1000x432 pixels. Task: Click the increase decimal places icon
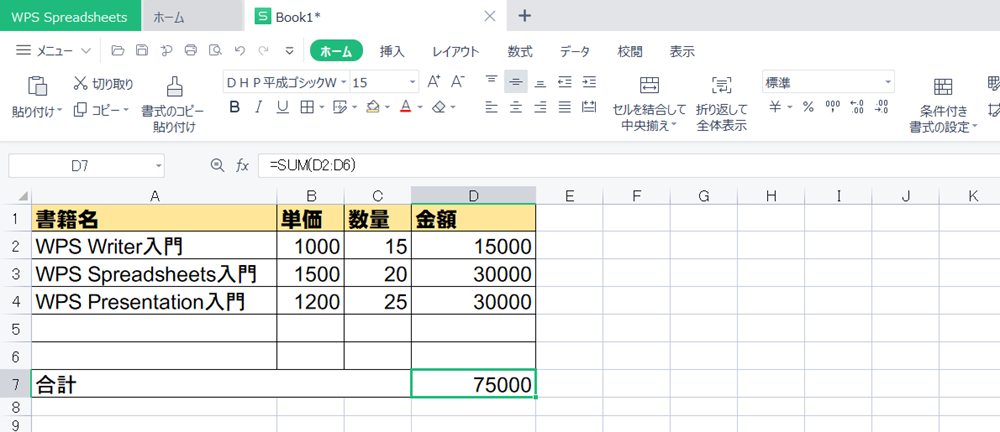(x=857, y=107)
